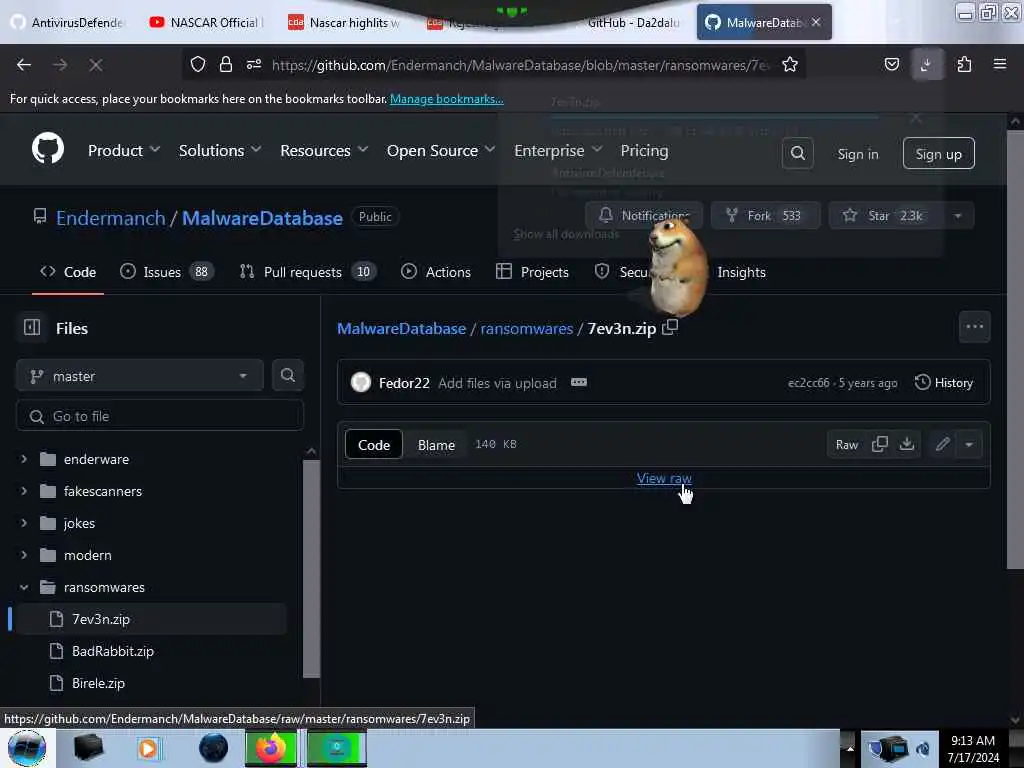Open the Projects tab
1024x768 pixels.
[x=532, y=272]
